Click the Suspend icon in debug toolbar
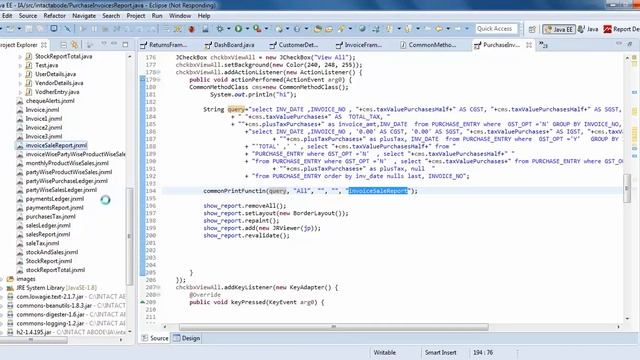640x360 pixels. tap(94, 29)
